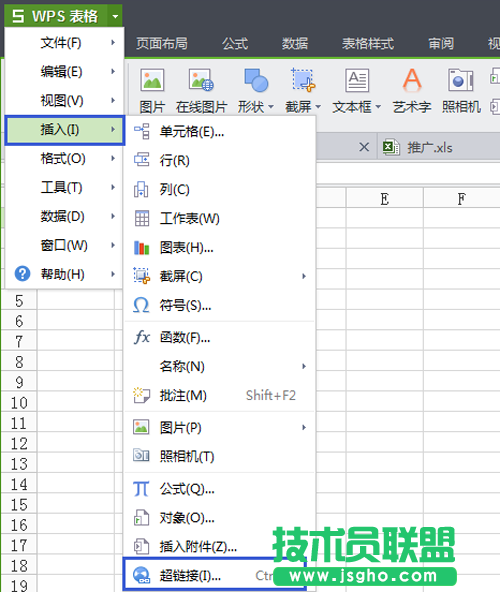
Task: Expand the 截屏(C) submenu arrow
Action: [304, 276]
